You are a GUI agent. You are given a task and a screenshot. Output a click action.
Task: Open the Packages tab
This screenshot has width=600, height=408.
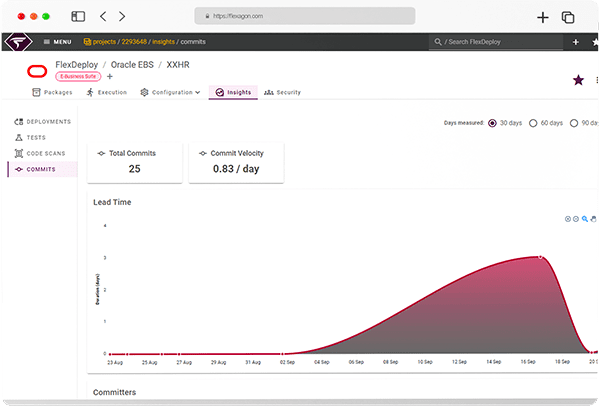52,92
